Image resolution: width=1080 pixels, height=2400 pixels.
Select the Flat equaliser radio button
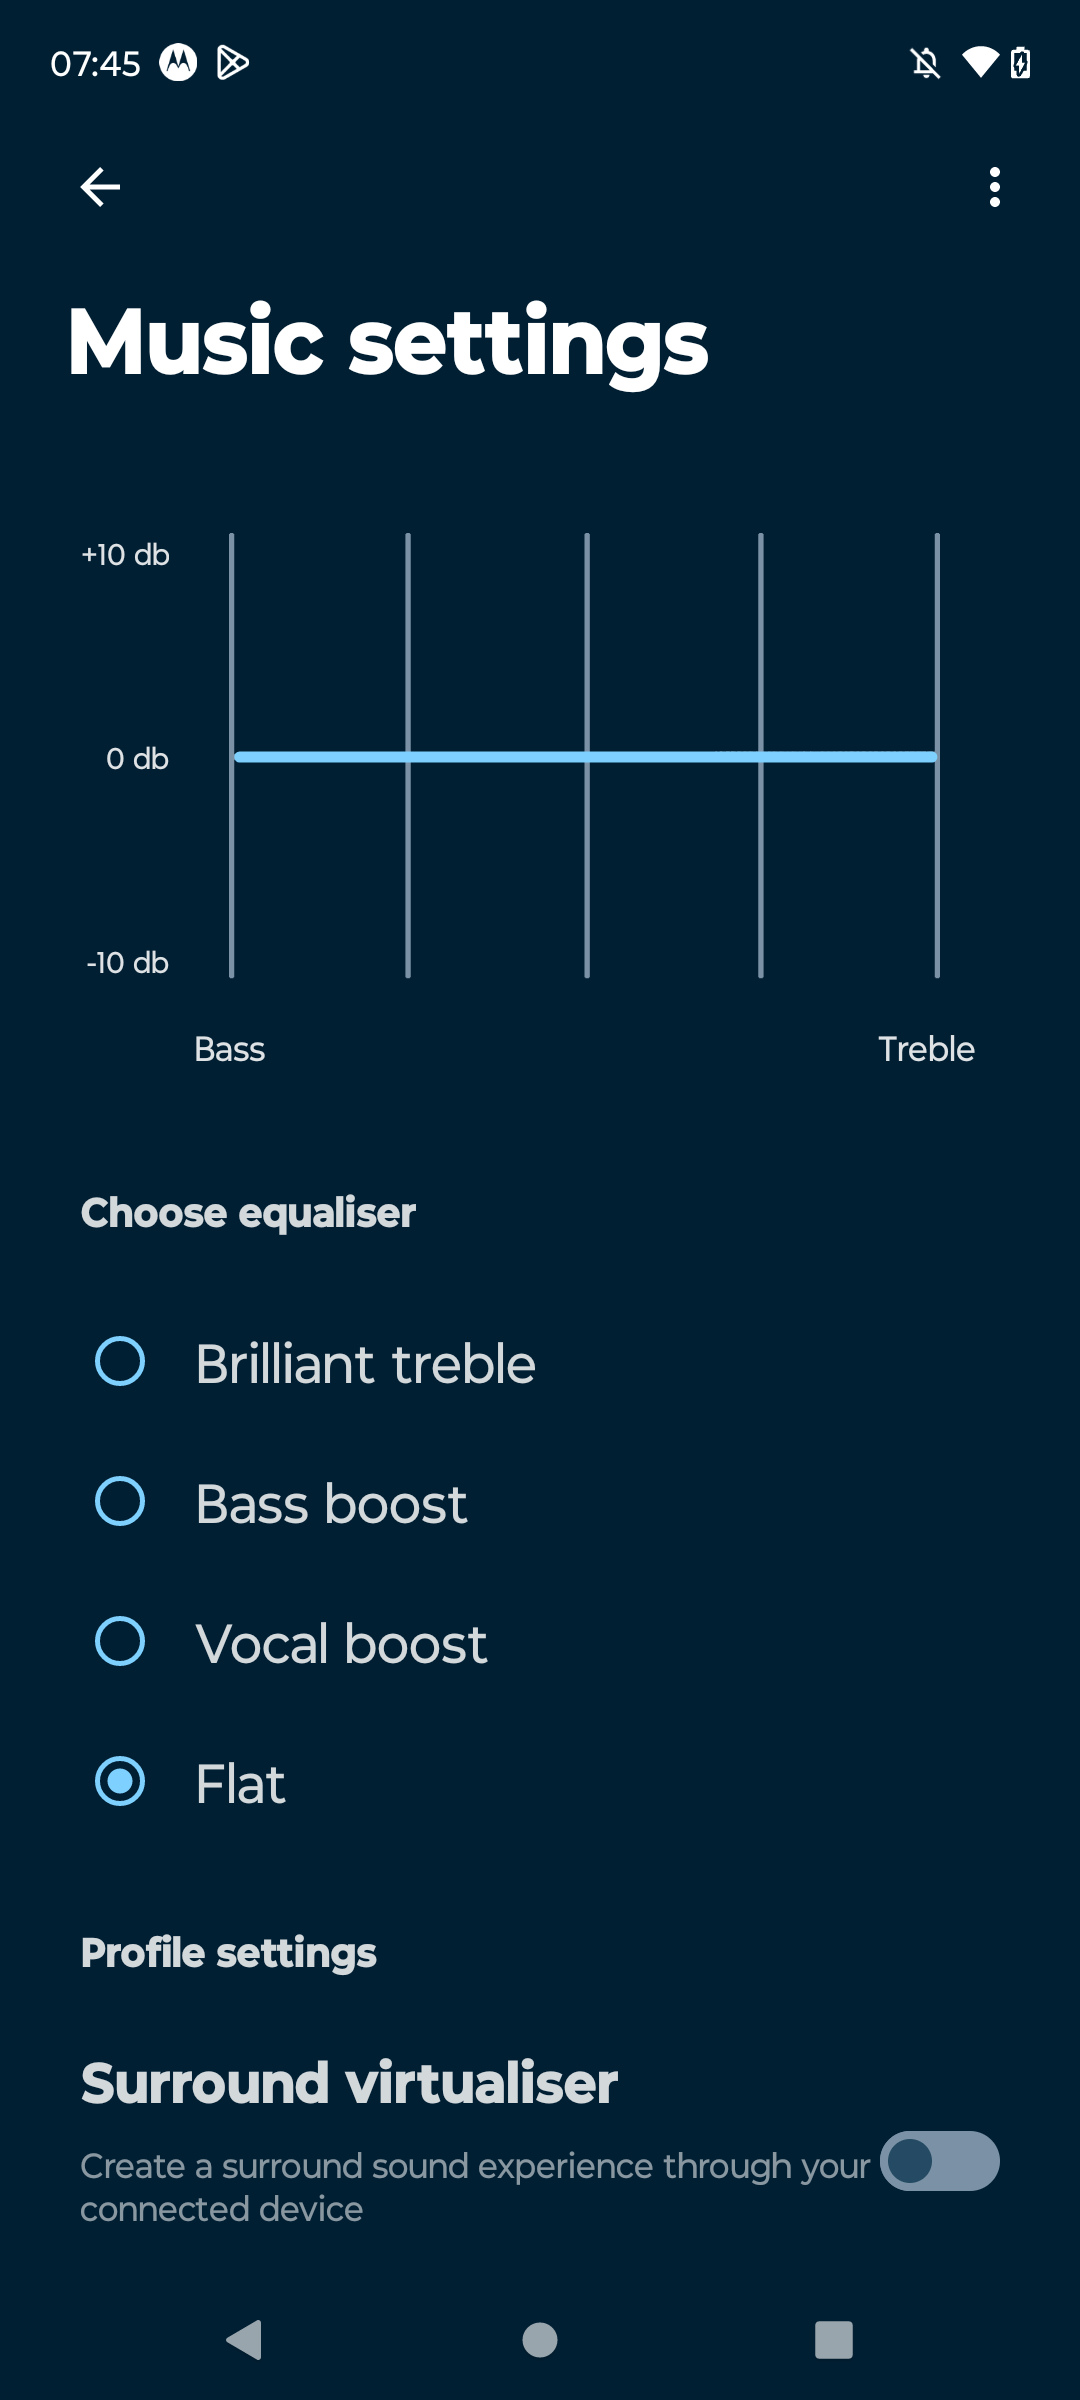coord(120,1781)
